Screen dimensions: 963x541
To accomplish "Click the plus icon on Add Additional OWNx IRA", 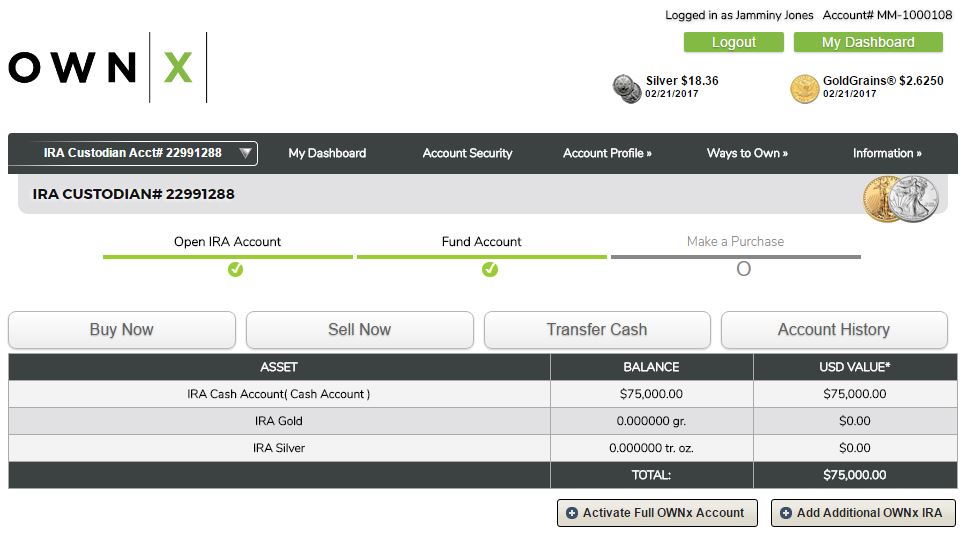I will 786,513.
